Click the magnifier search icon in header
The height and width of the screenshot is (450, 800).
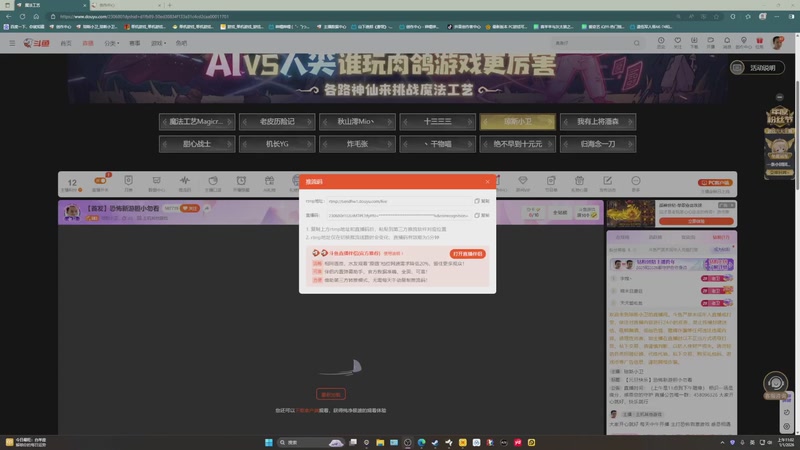637,43
